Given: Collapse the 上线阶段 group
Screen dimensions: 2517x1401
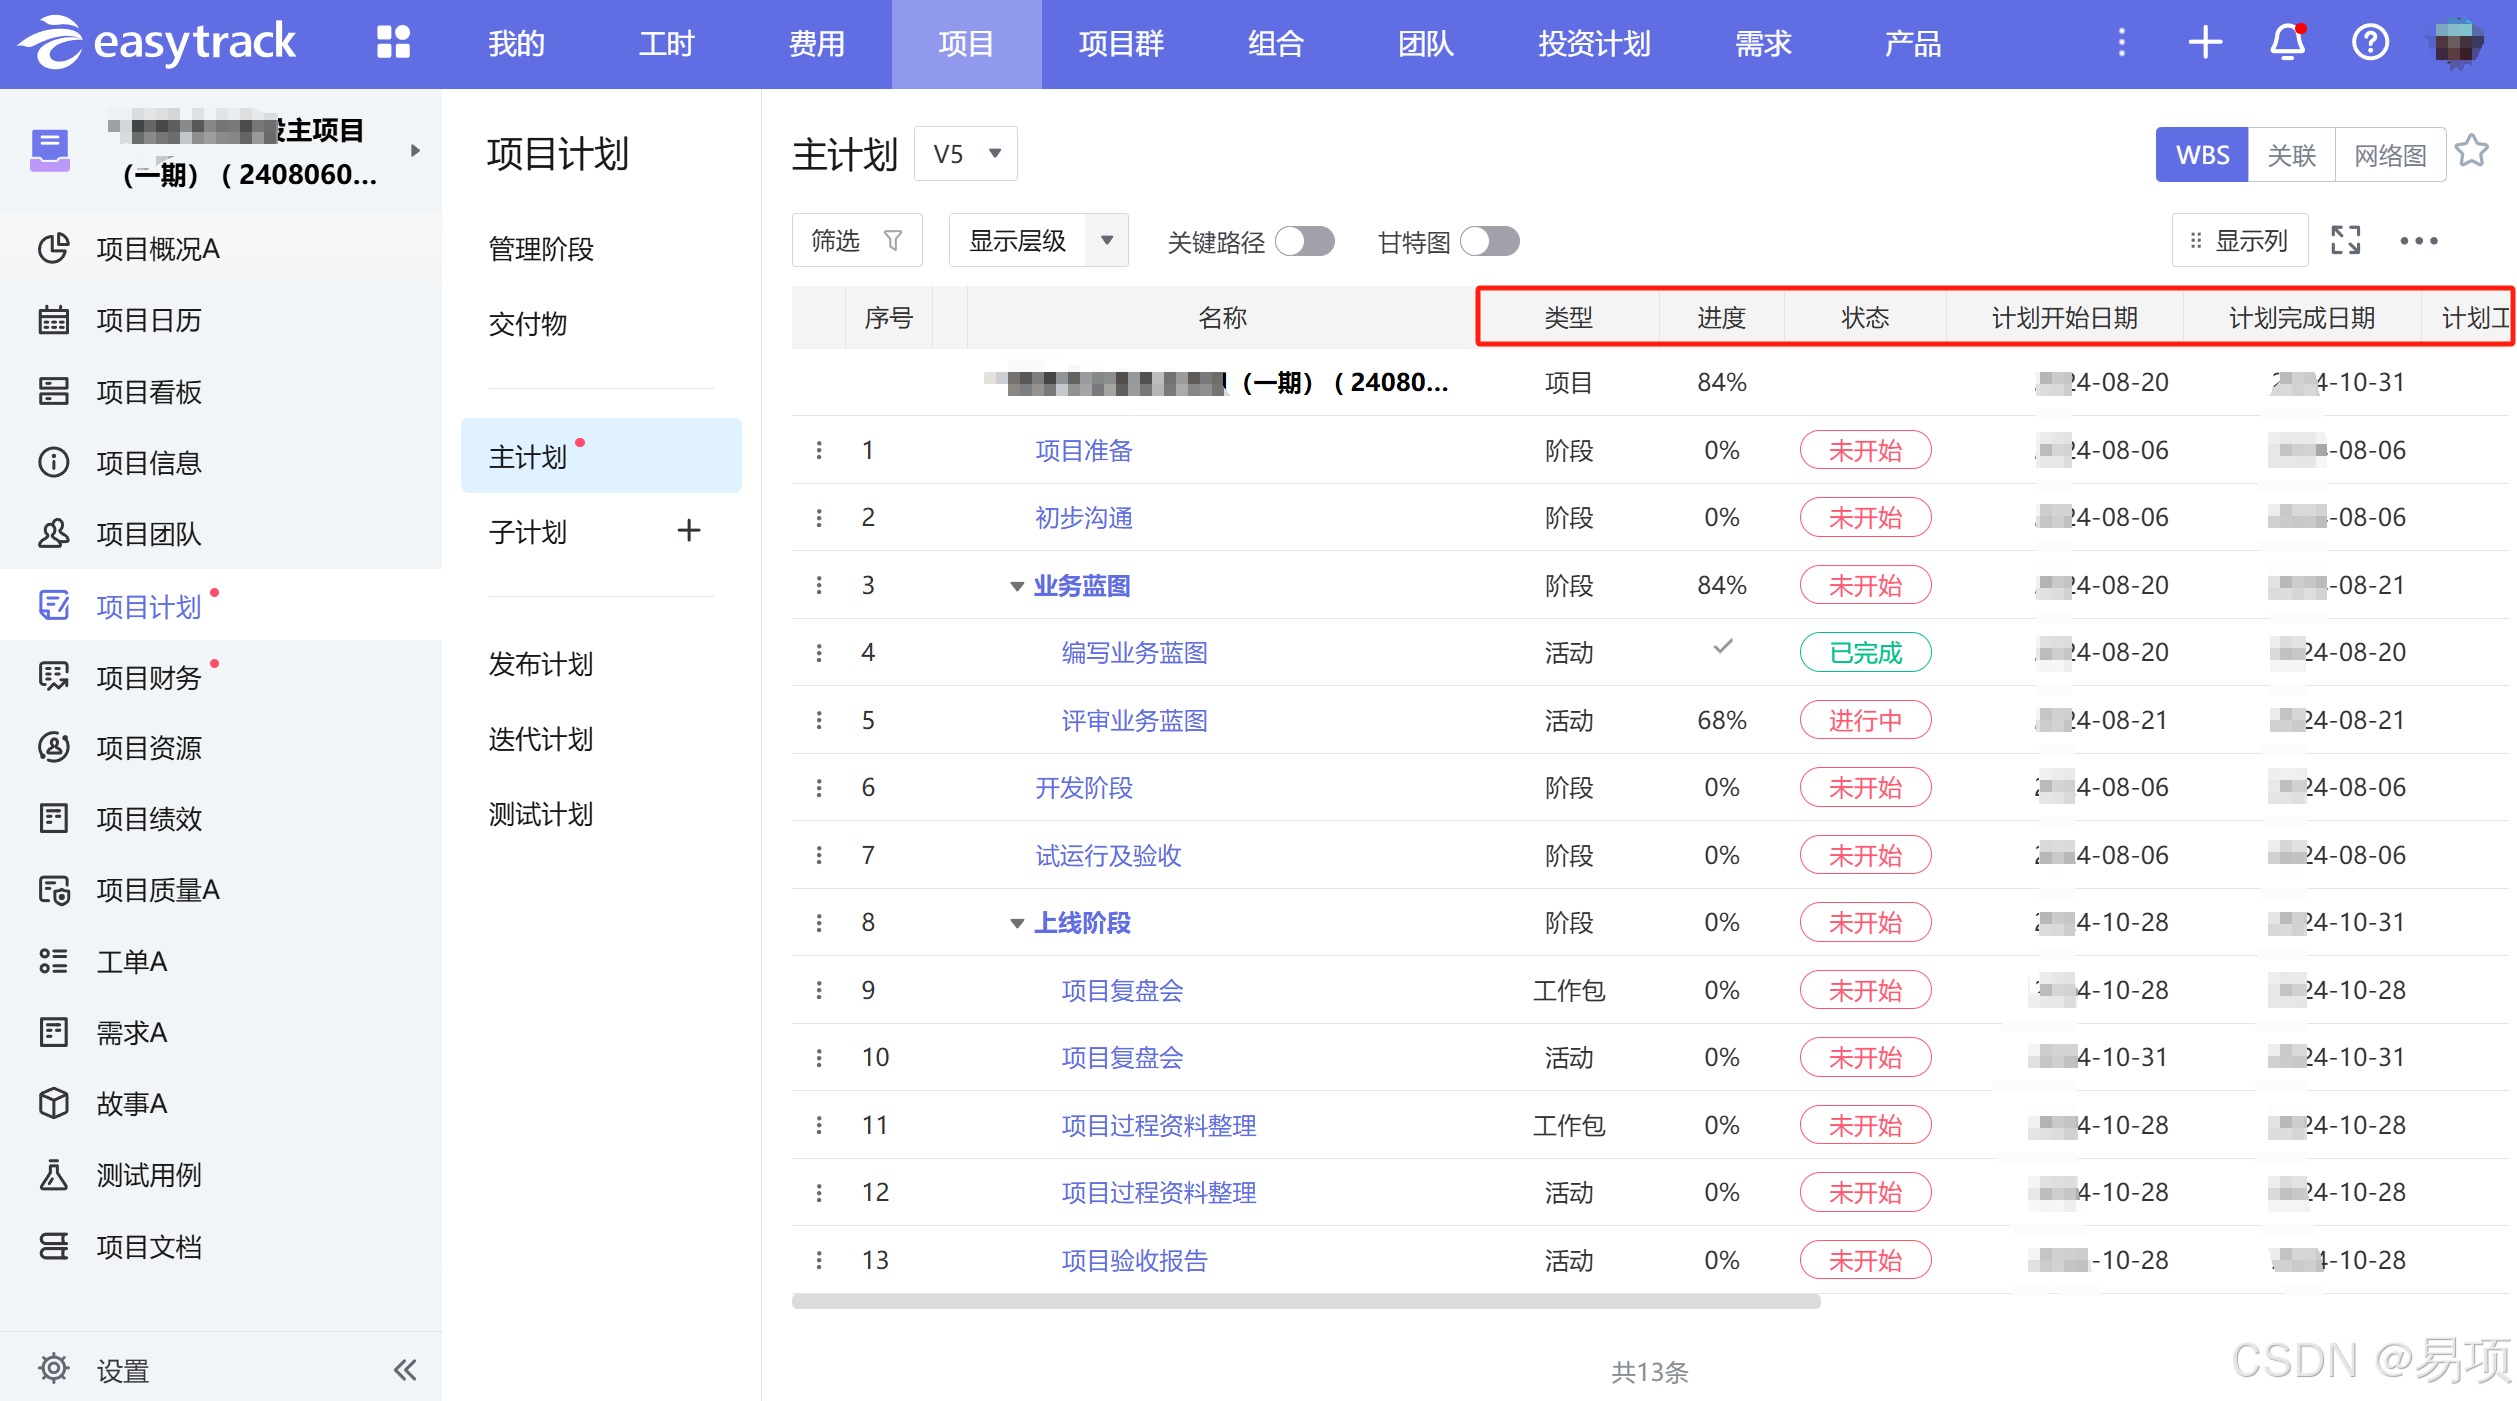Looking at the screenshot, I should [1017, 923].
